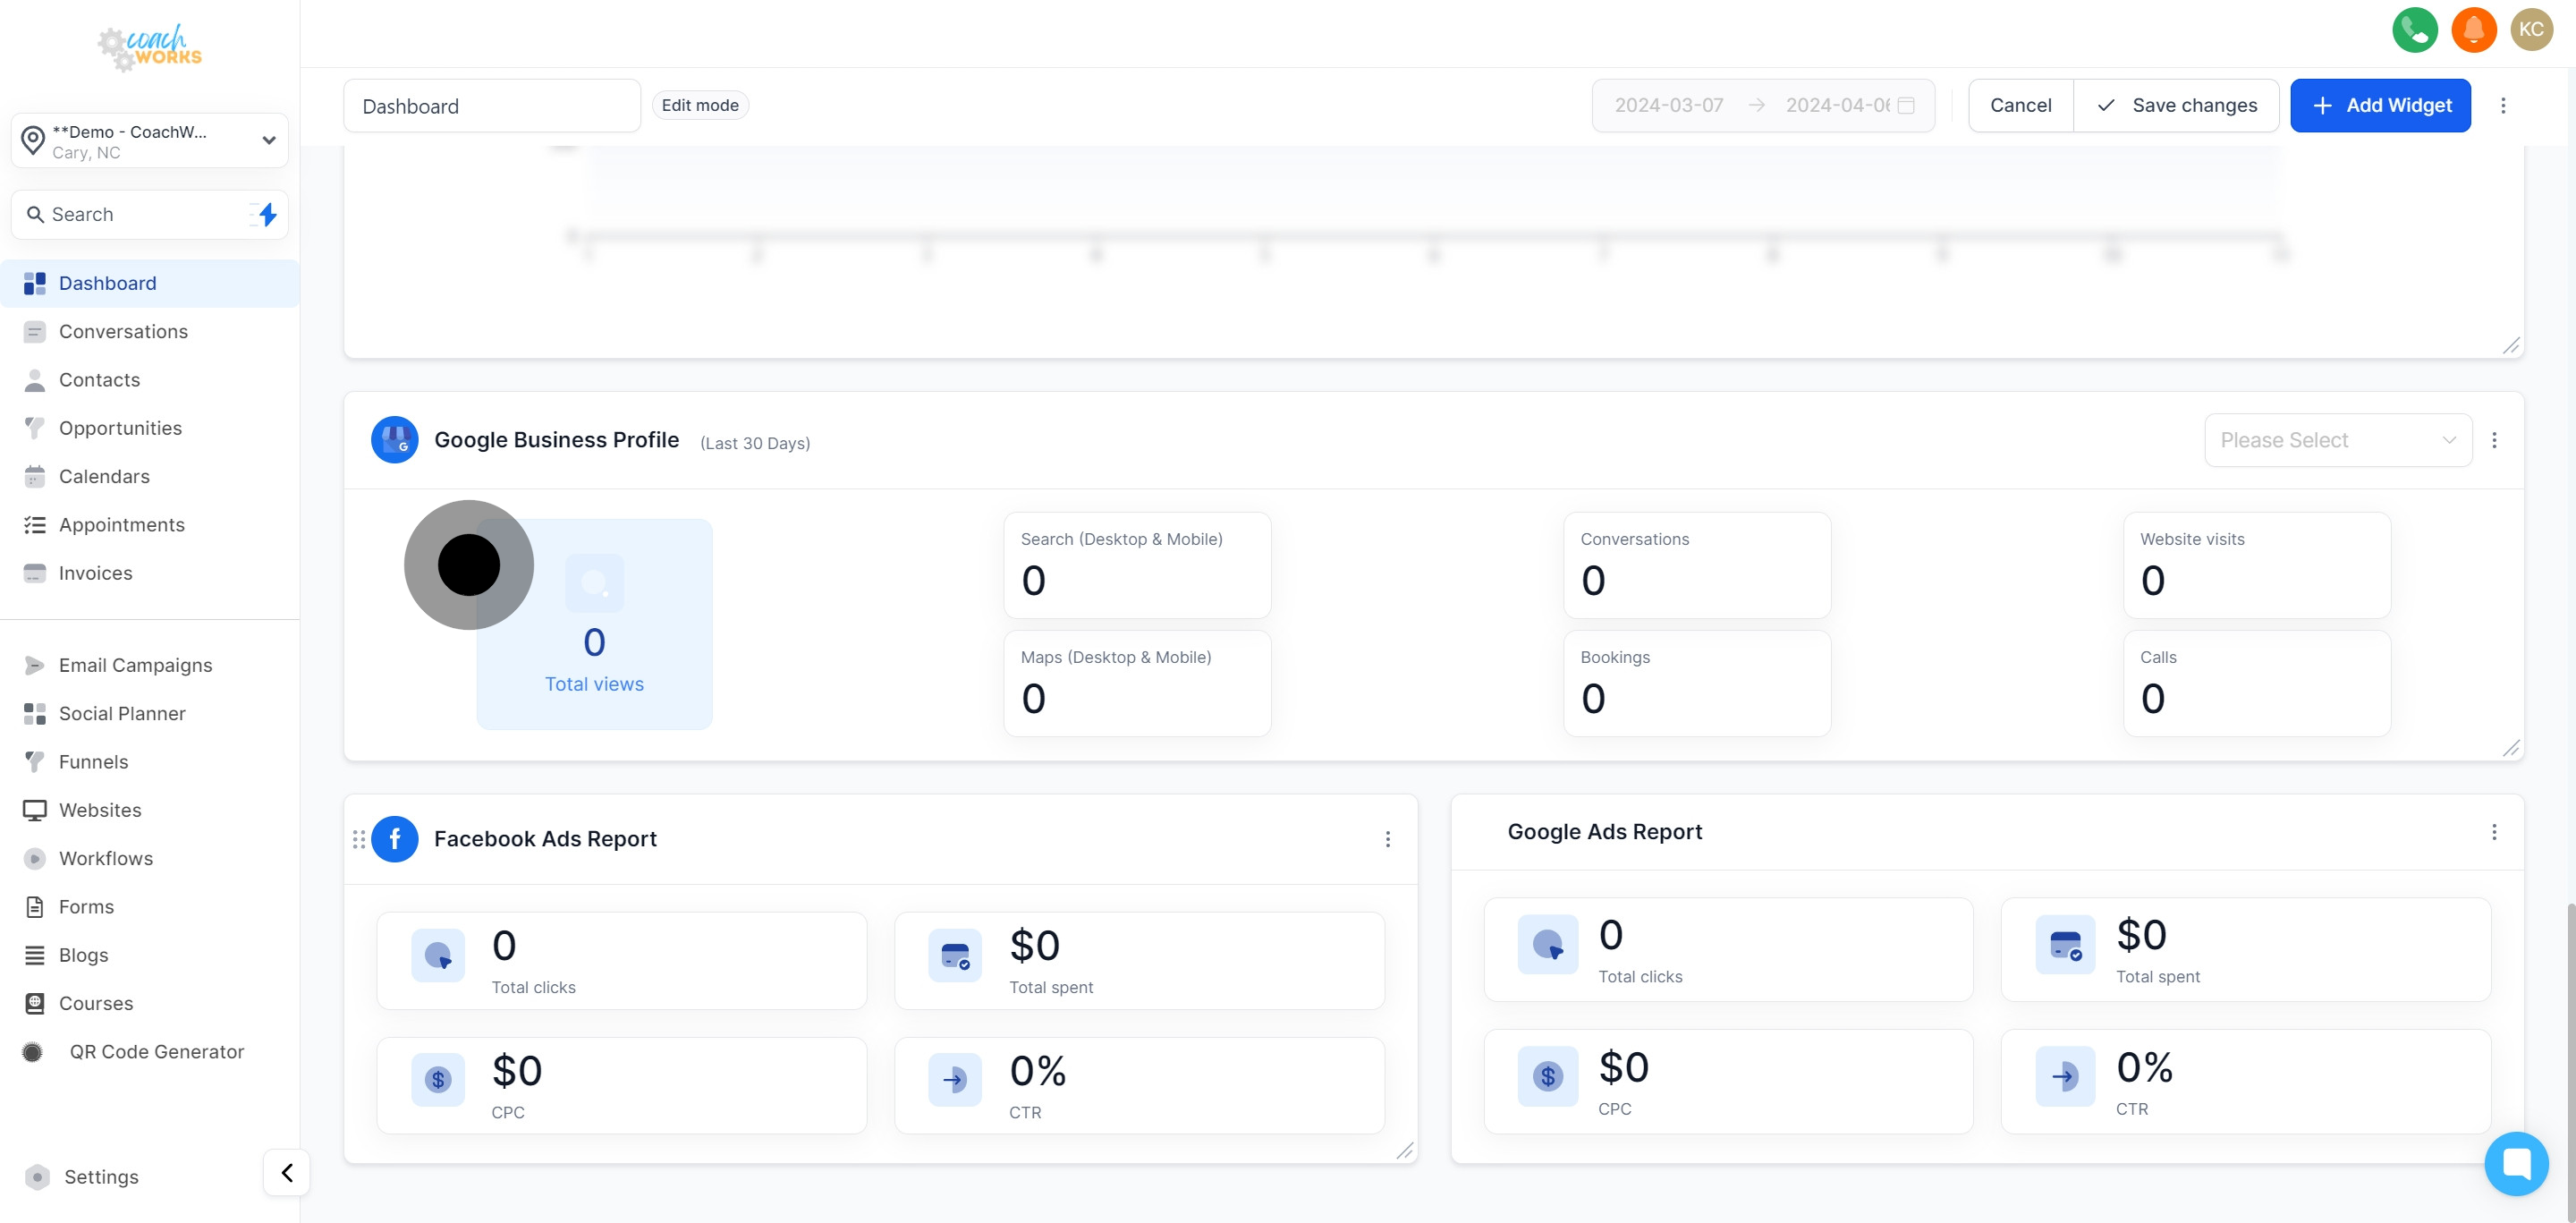Click the green phone dialer icon
Image resolution: width=2576 pixels, height=1223 pixels.
(x=2414, y=29)
